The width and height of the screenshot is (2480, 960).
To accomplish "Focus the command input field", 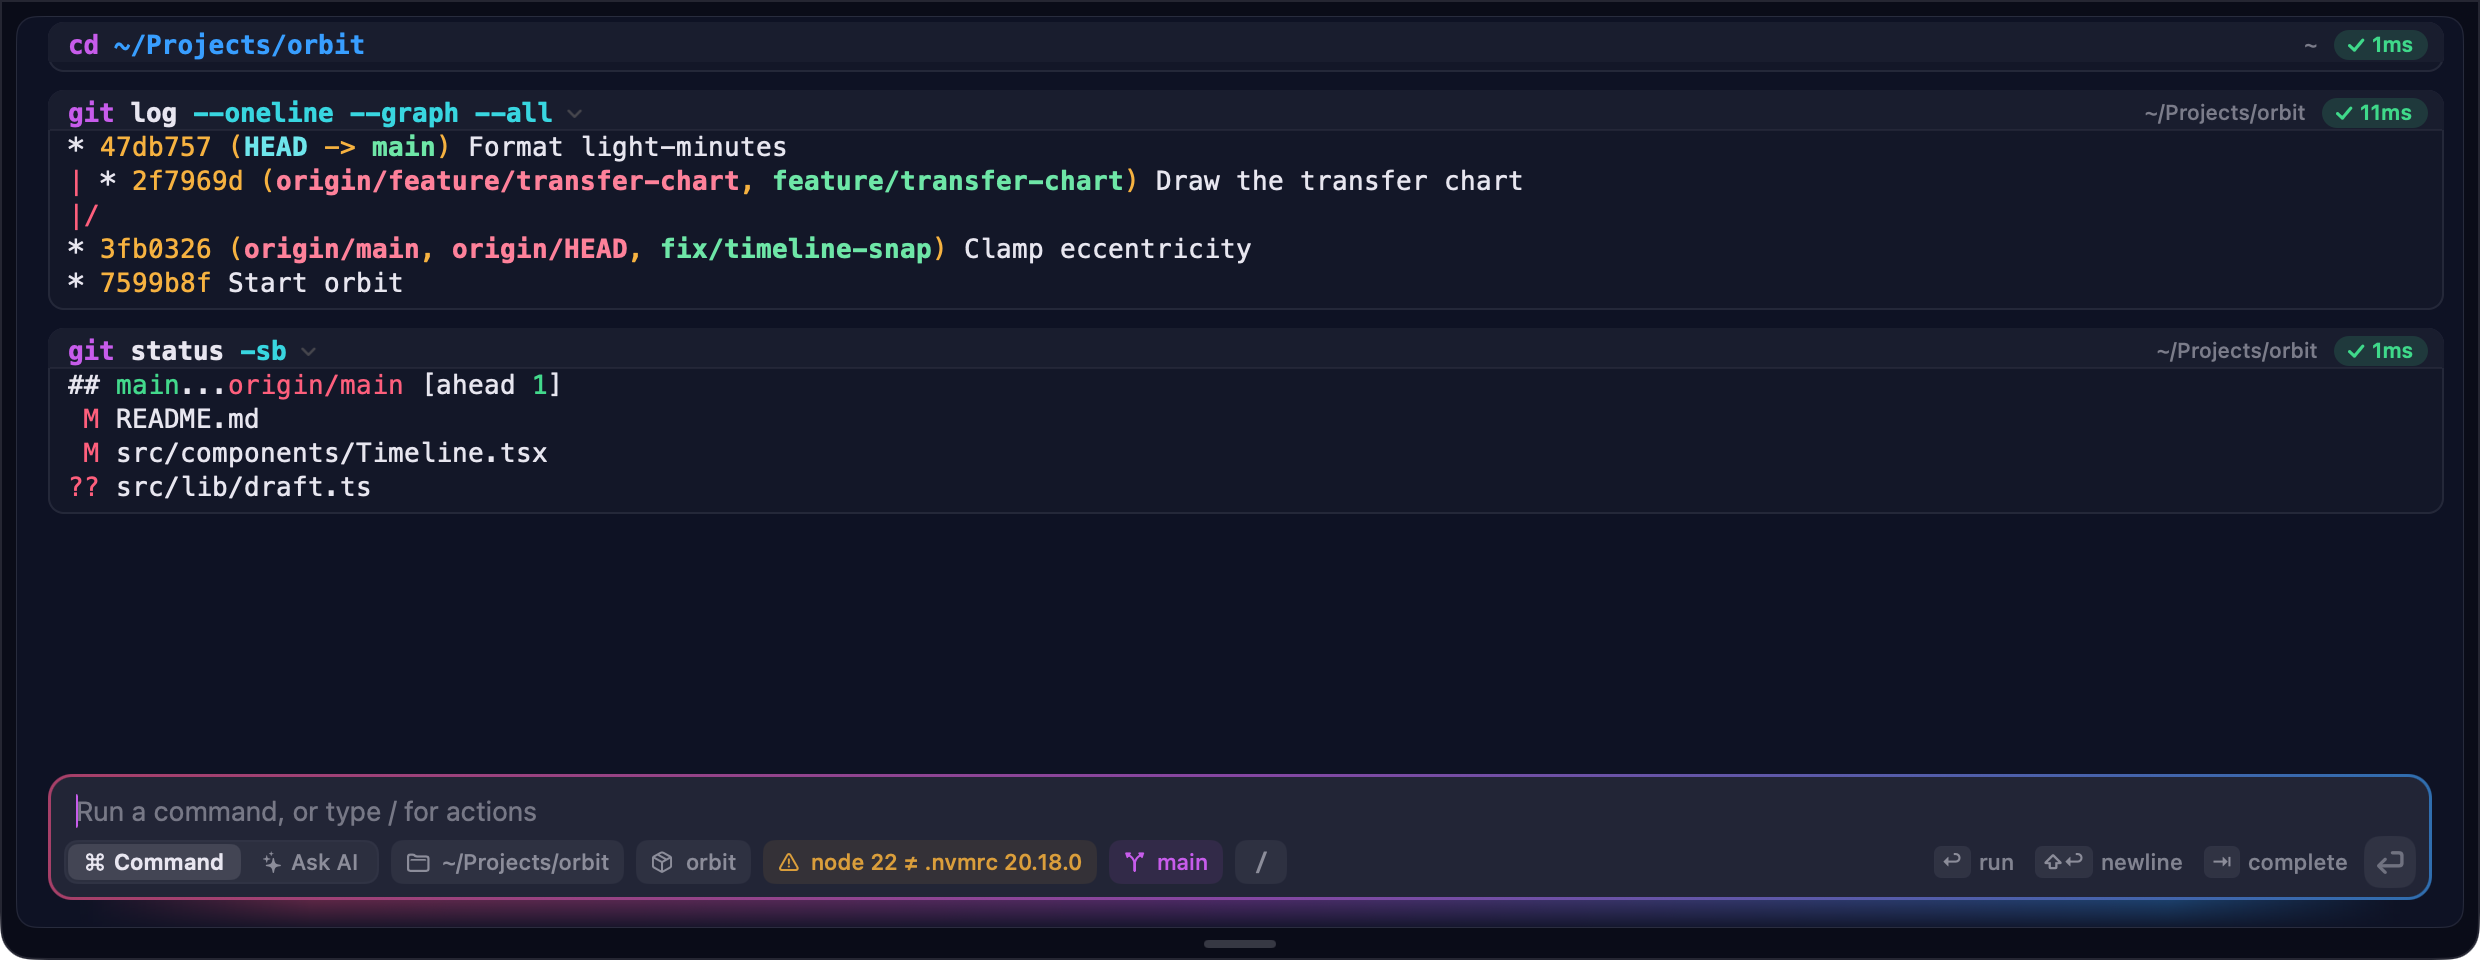I will [x=1240, y=811].
